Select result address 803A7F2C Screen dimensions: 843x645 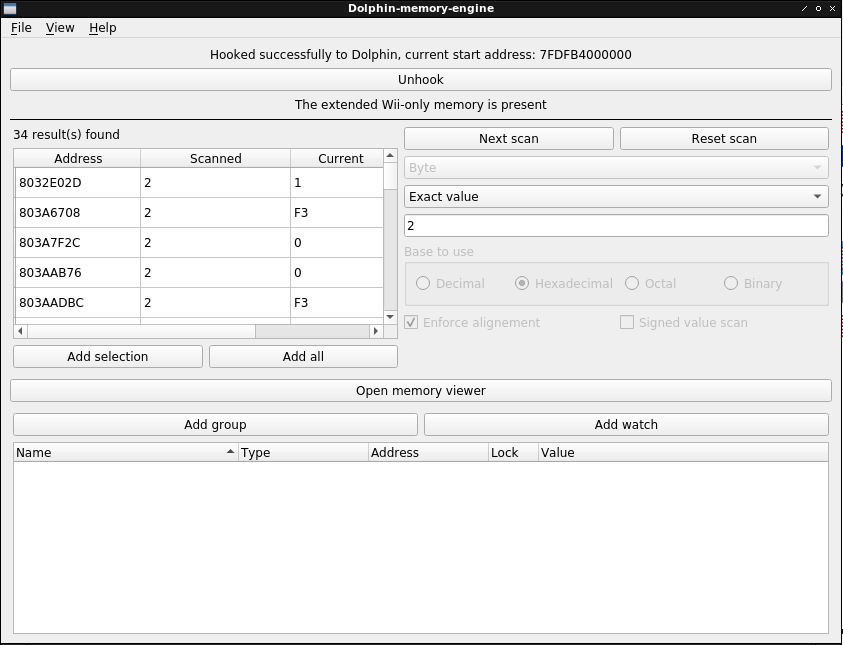click(78, 243)
